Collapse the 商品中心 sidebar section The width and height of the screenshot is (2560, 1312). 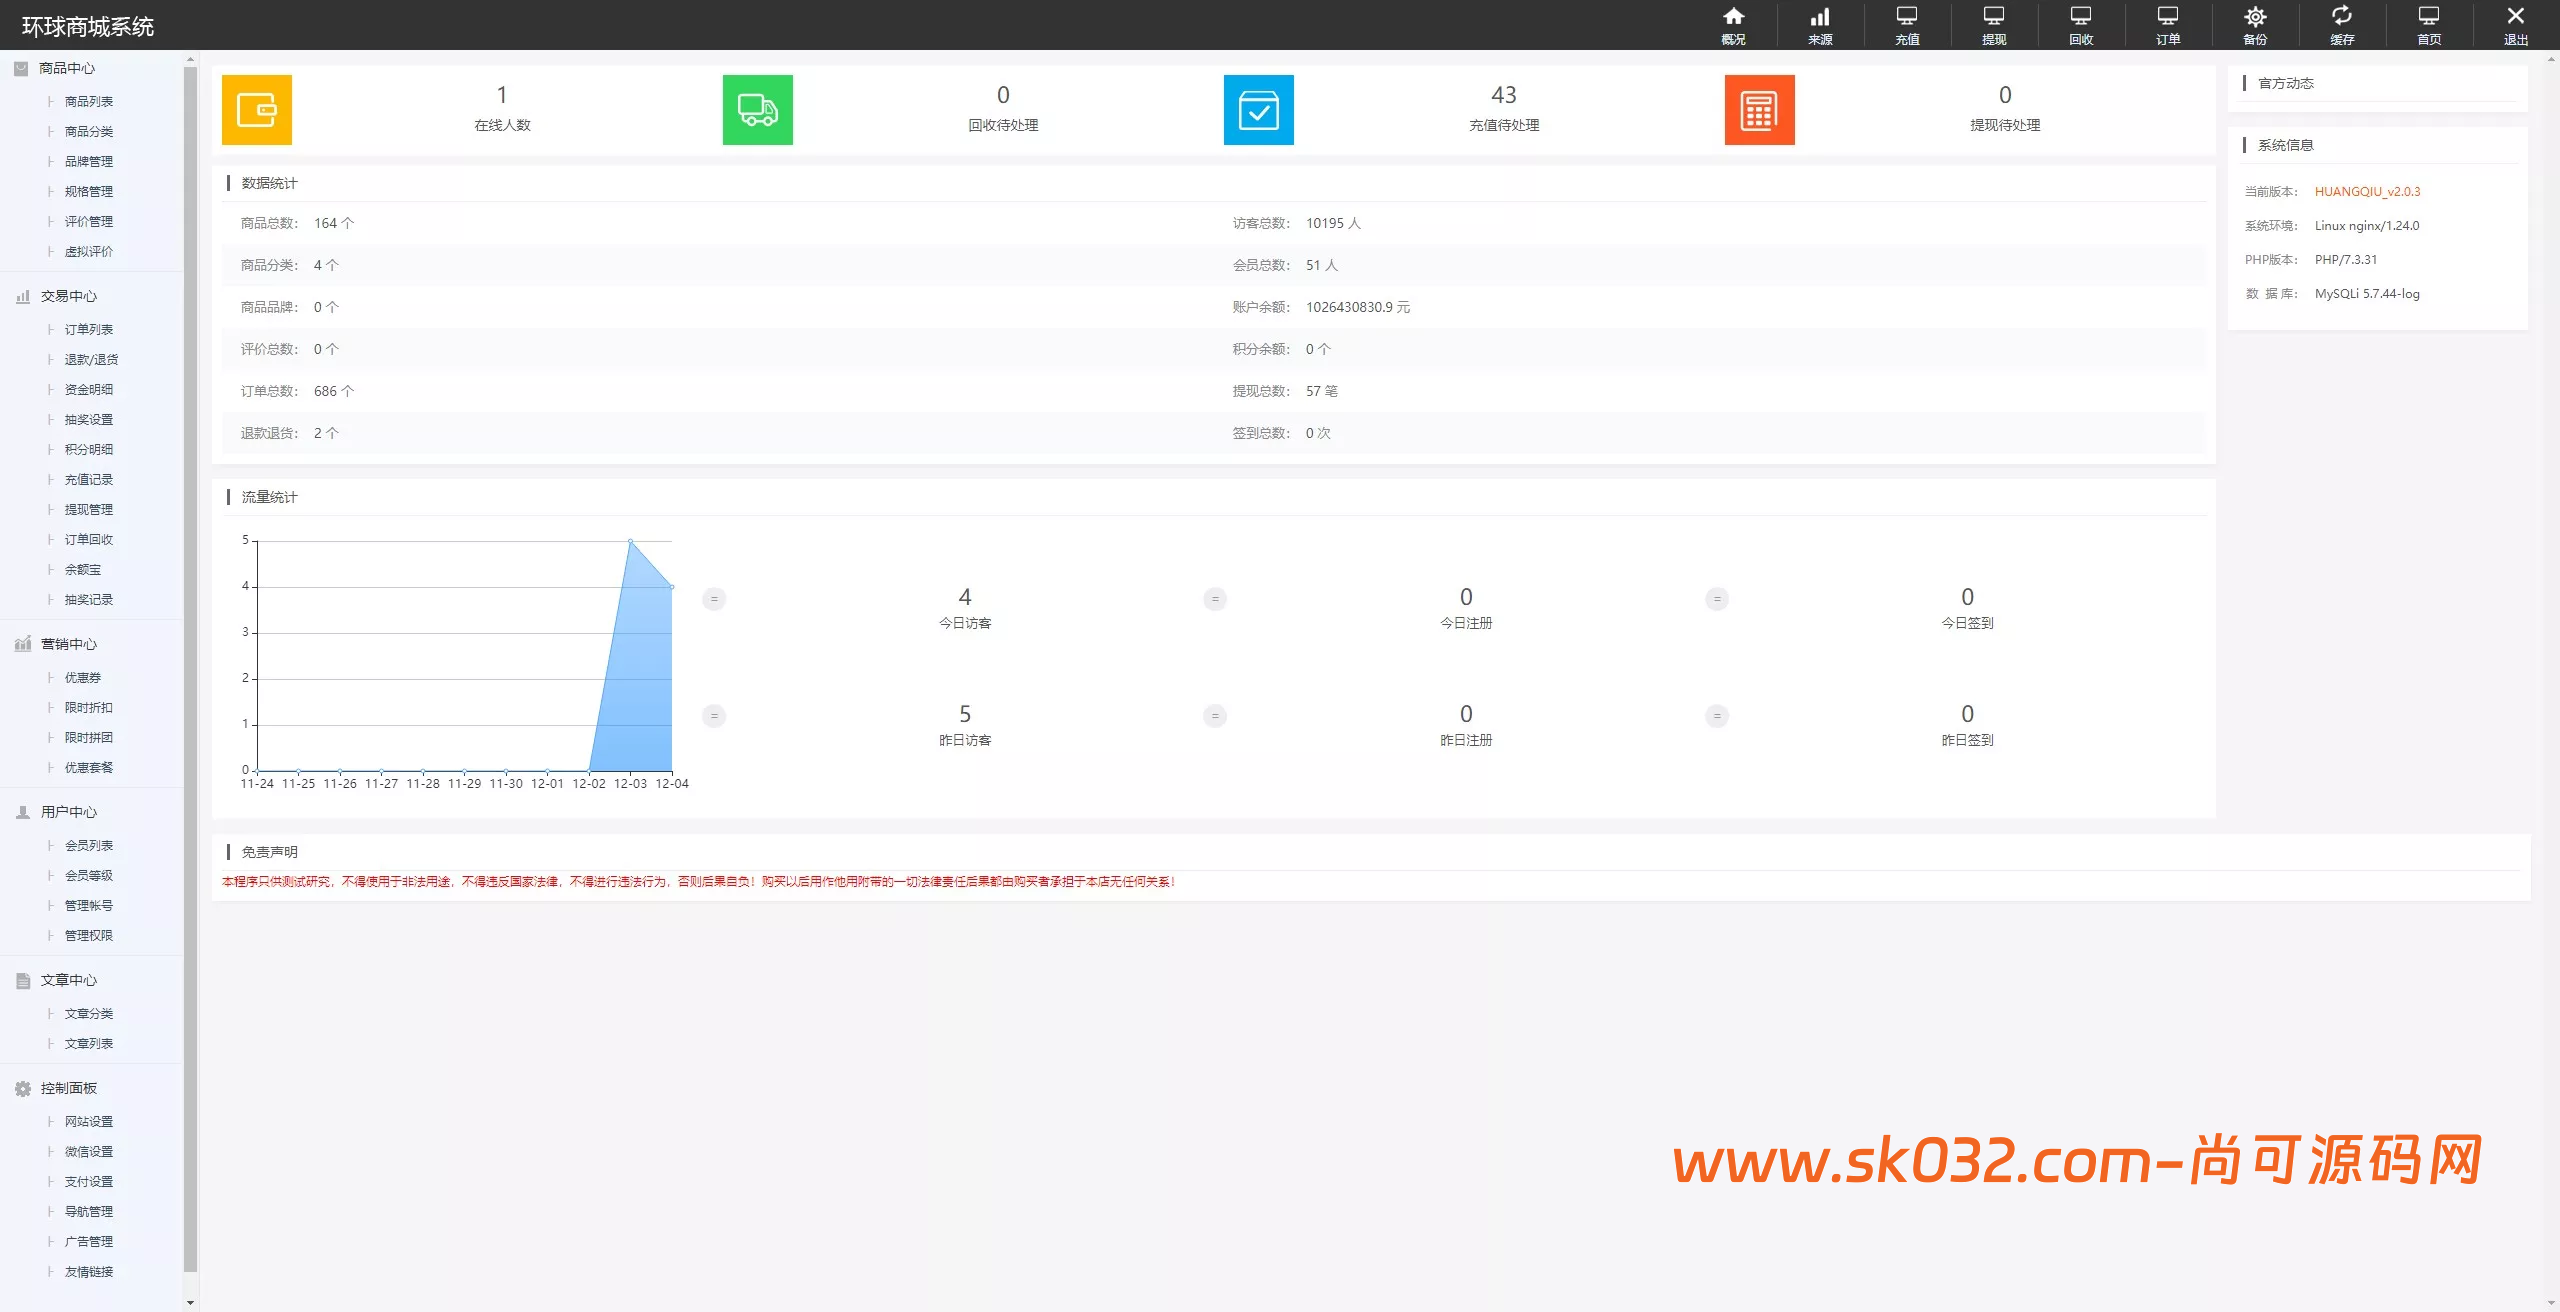[66, 68]
